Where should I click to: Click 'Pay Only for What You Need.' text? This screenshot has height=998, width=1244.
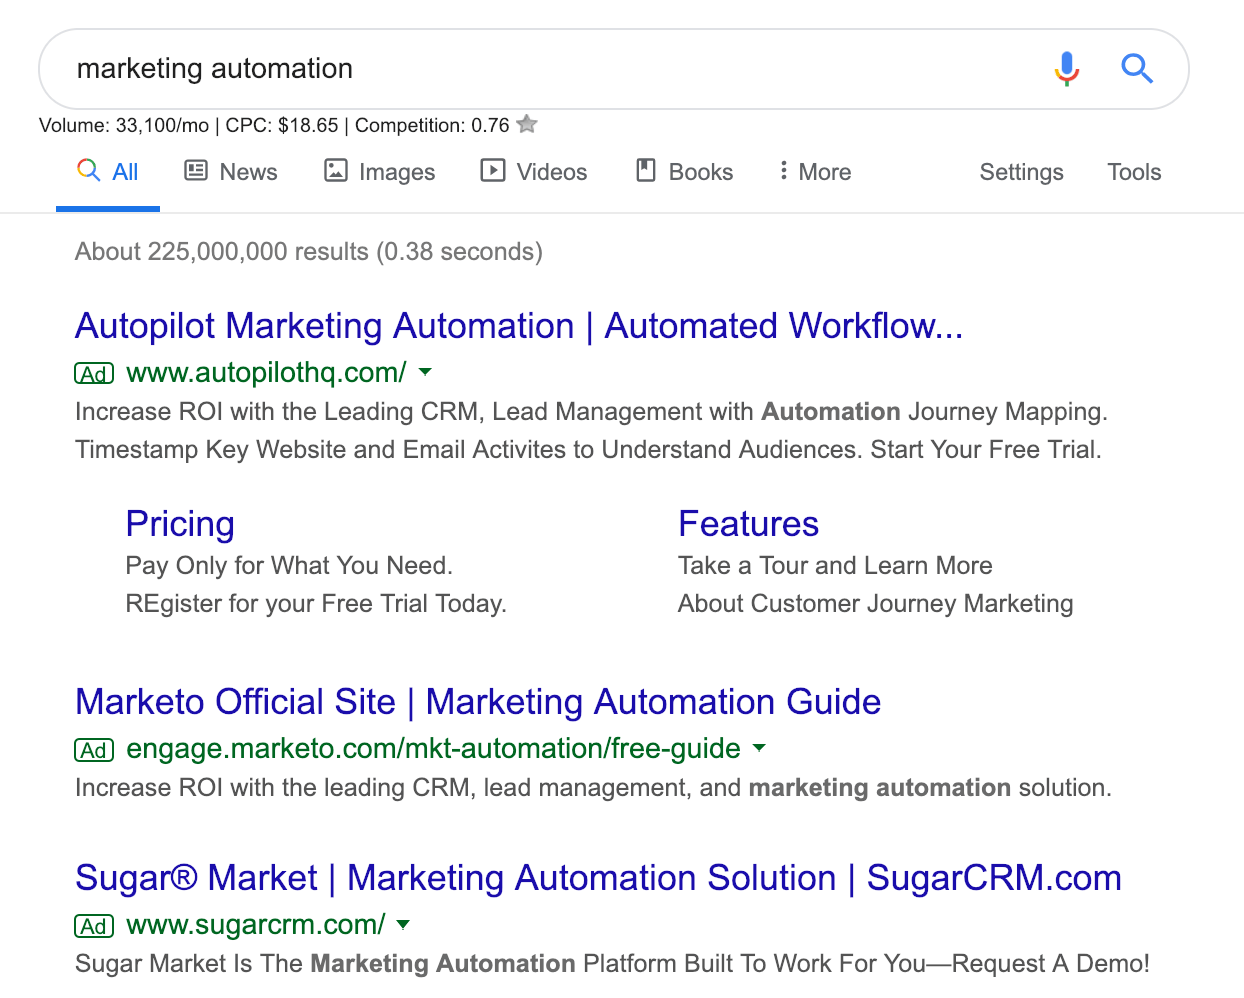(x=289, y=566)
